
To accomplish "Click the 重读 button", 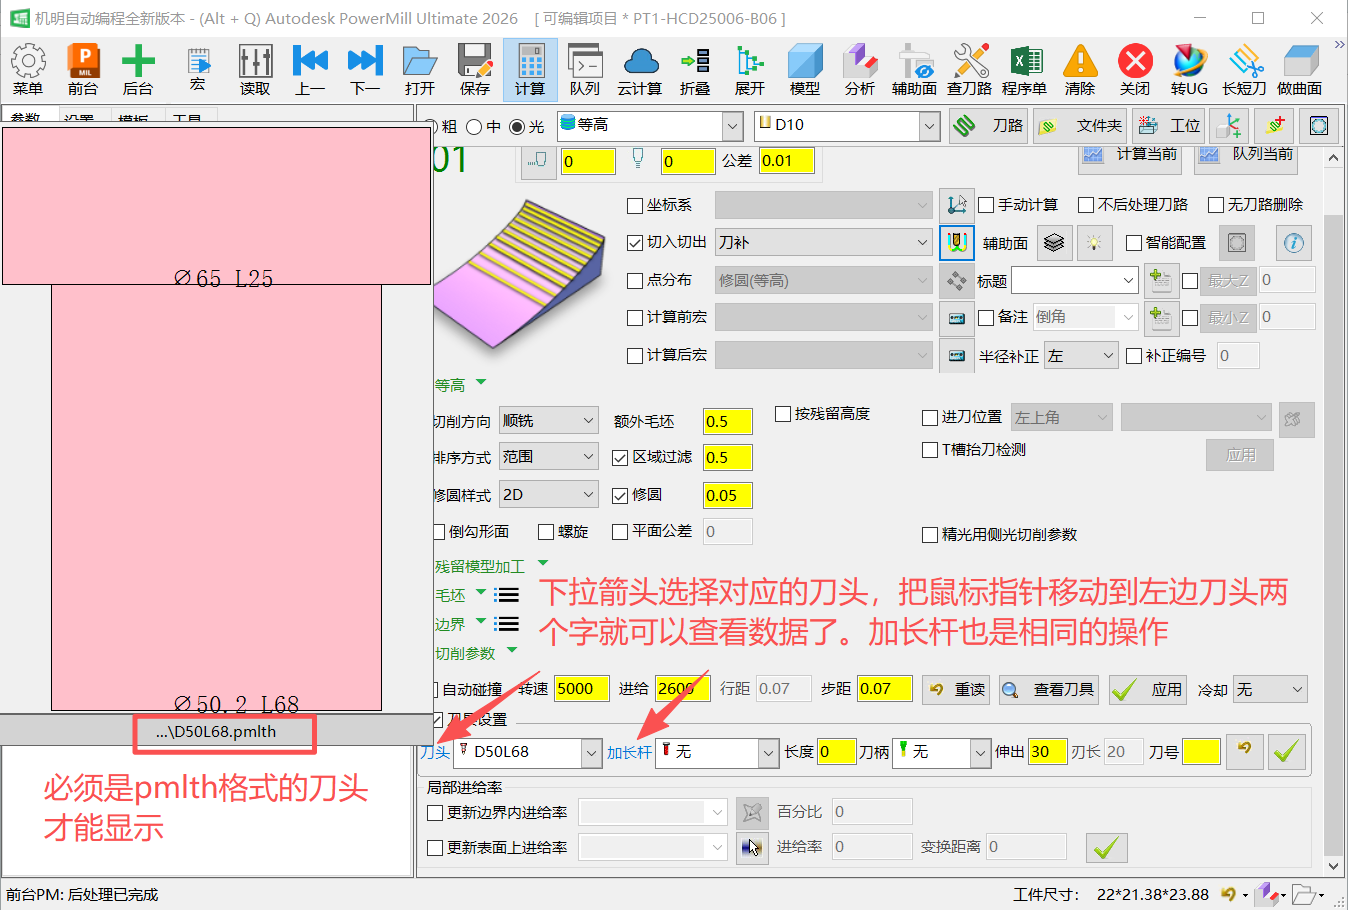I will [957, 690].
